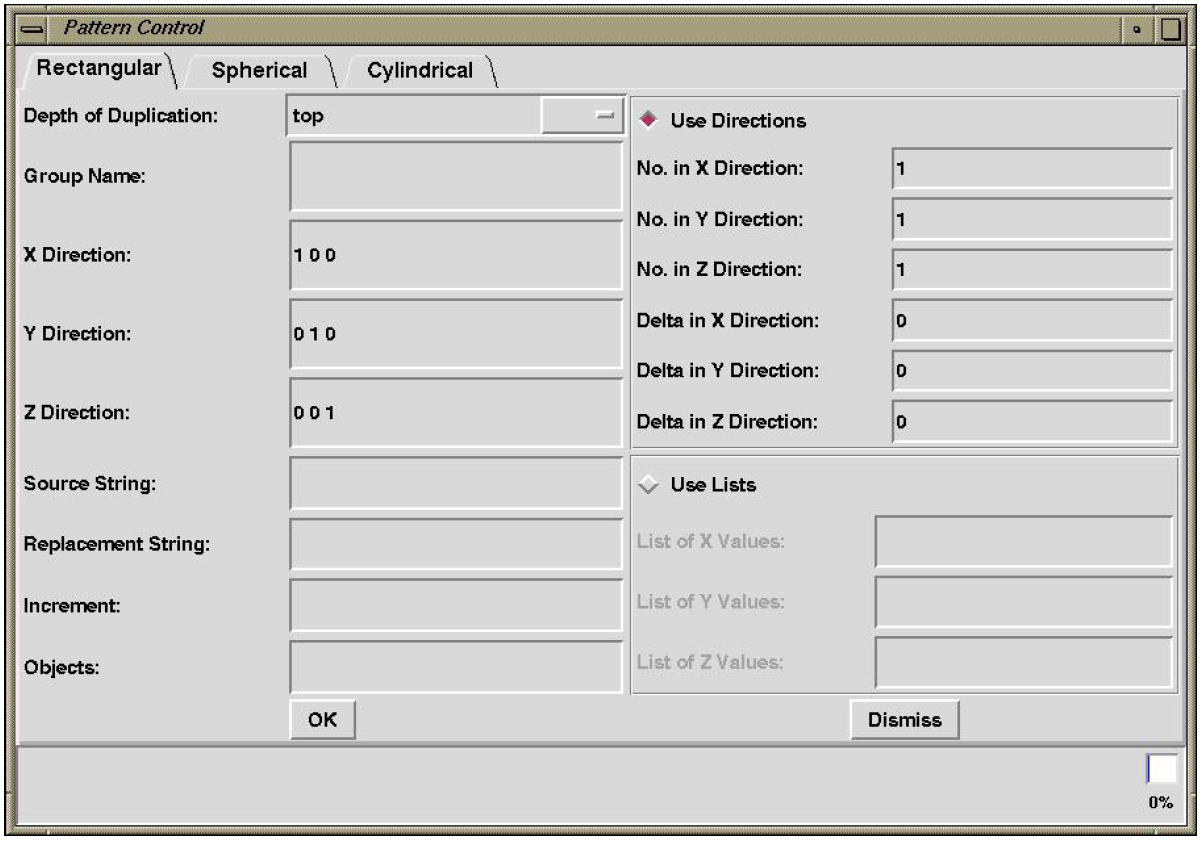Screen dimensions: 1202x841
Task: Click the Y Direction field containing 0 1 0
Action: tap(455, 334)
